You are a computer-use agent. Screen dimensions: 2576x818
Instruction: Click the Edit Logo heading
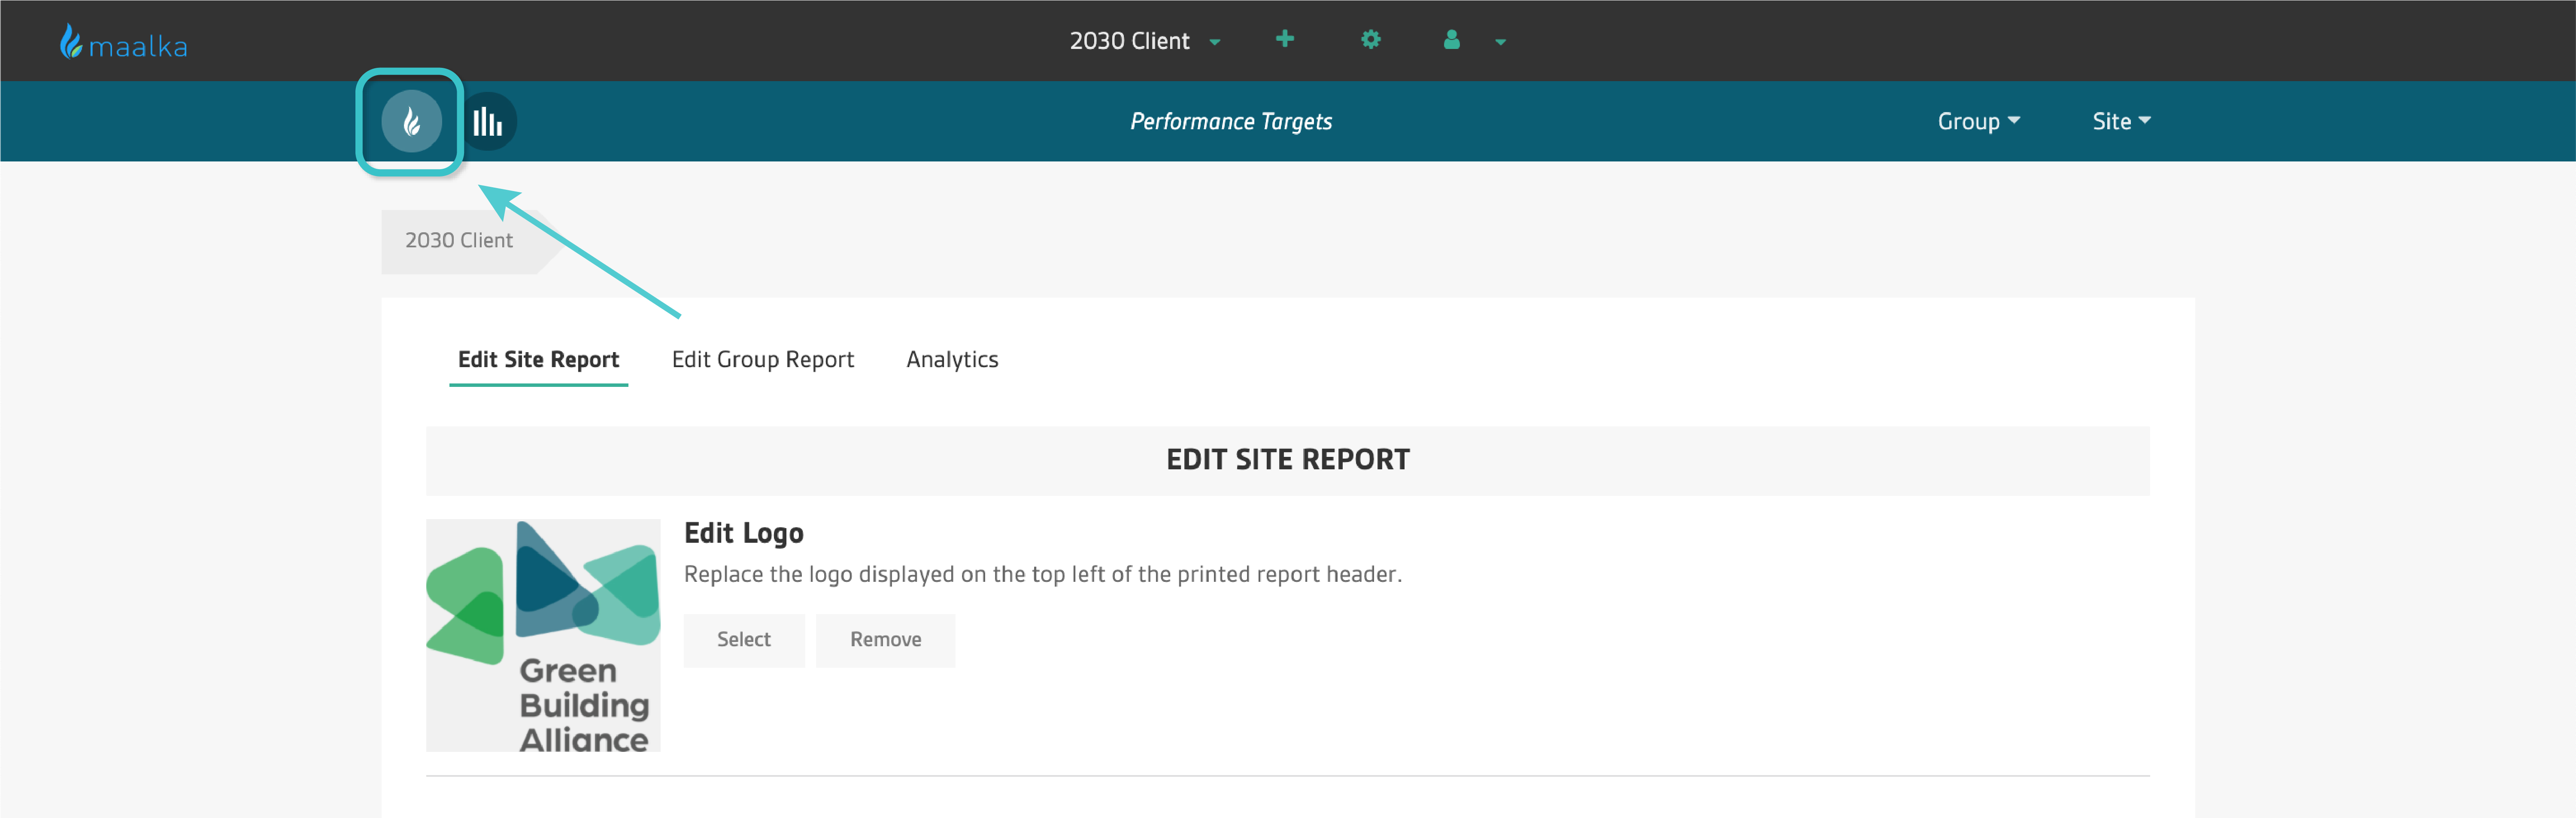[x=744, y=533]
